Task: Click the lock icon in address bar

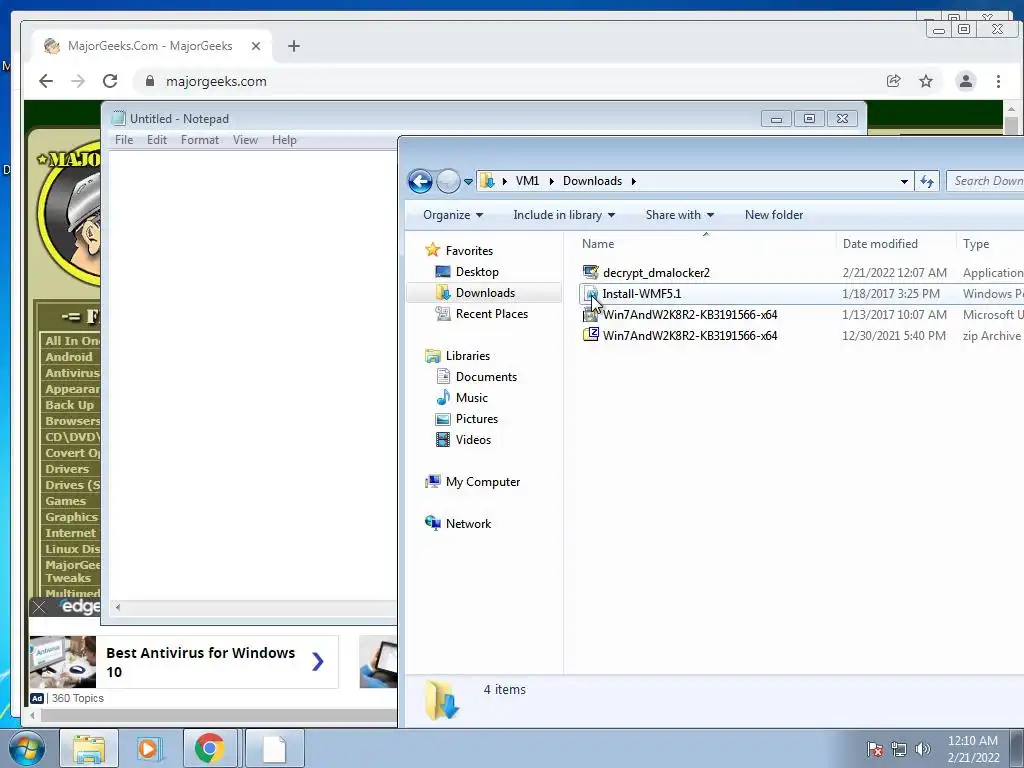Action: (x=150, y=81)
